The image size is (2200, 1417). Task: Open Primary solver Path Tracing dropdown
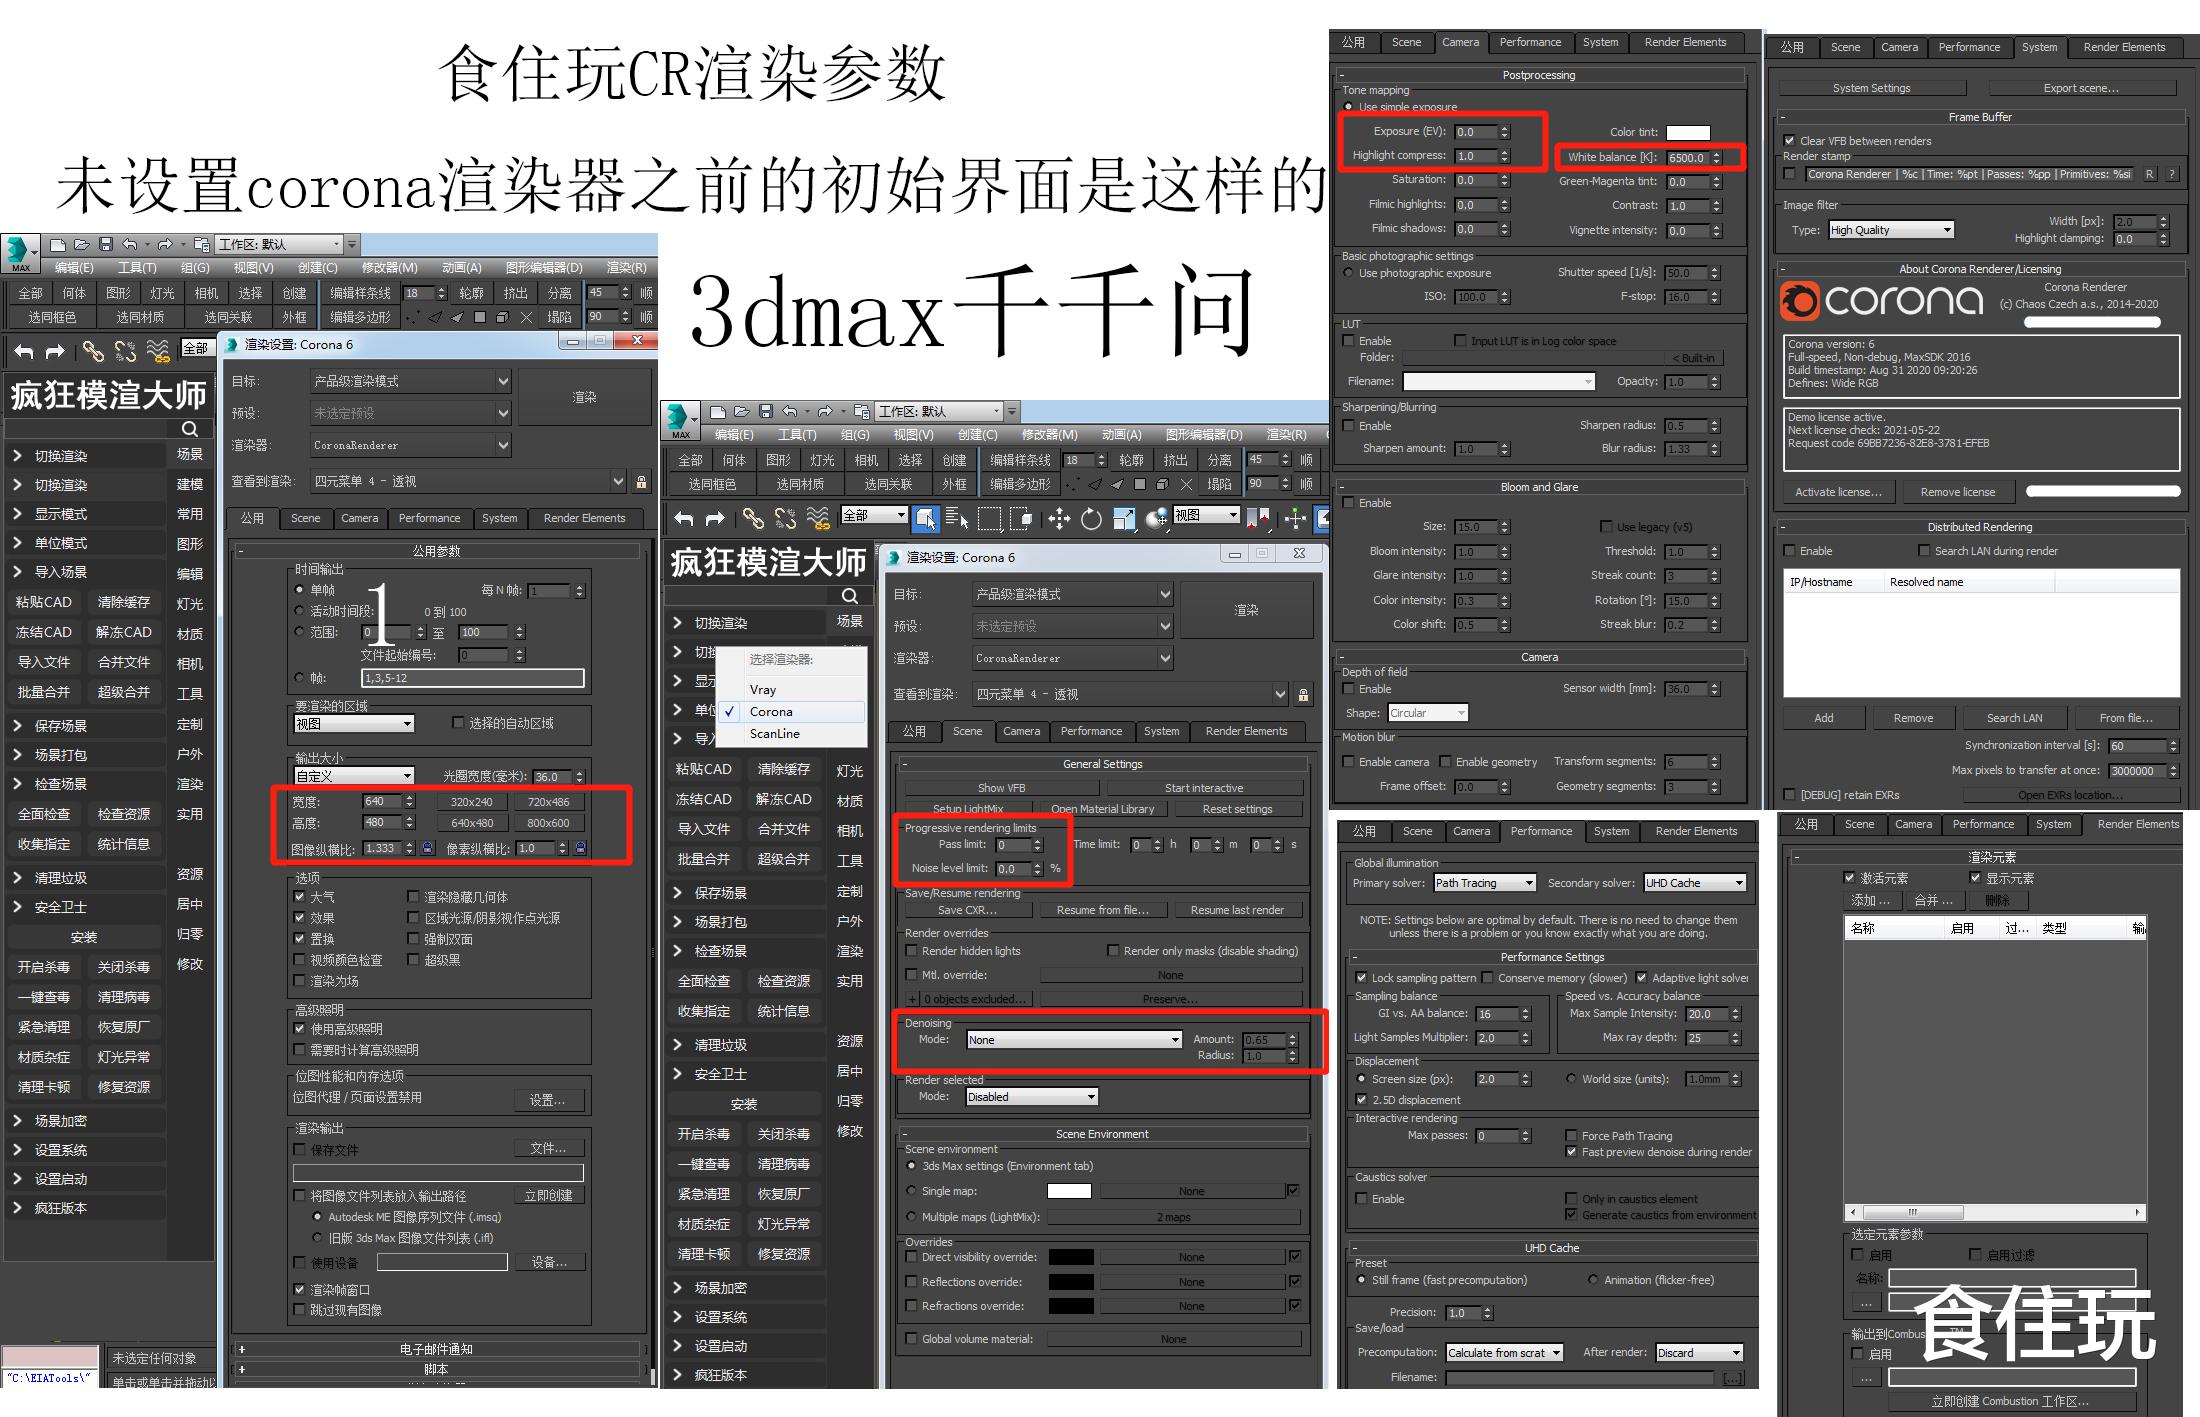[1484, 883]
